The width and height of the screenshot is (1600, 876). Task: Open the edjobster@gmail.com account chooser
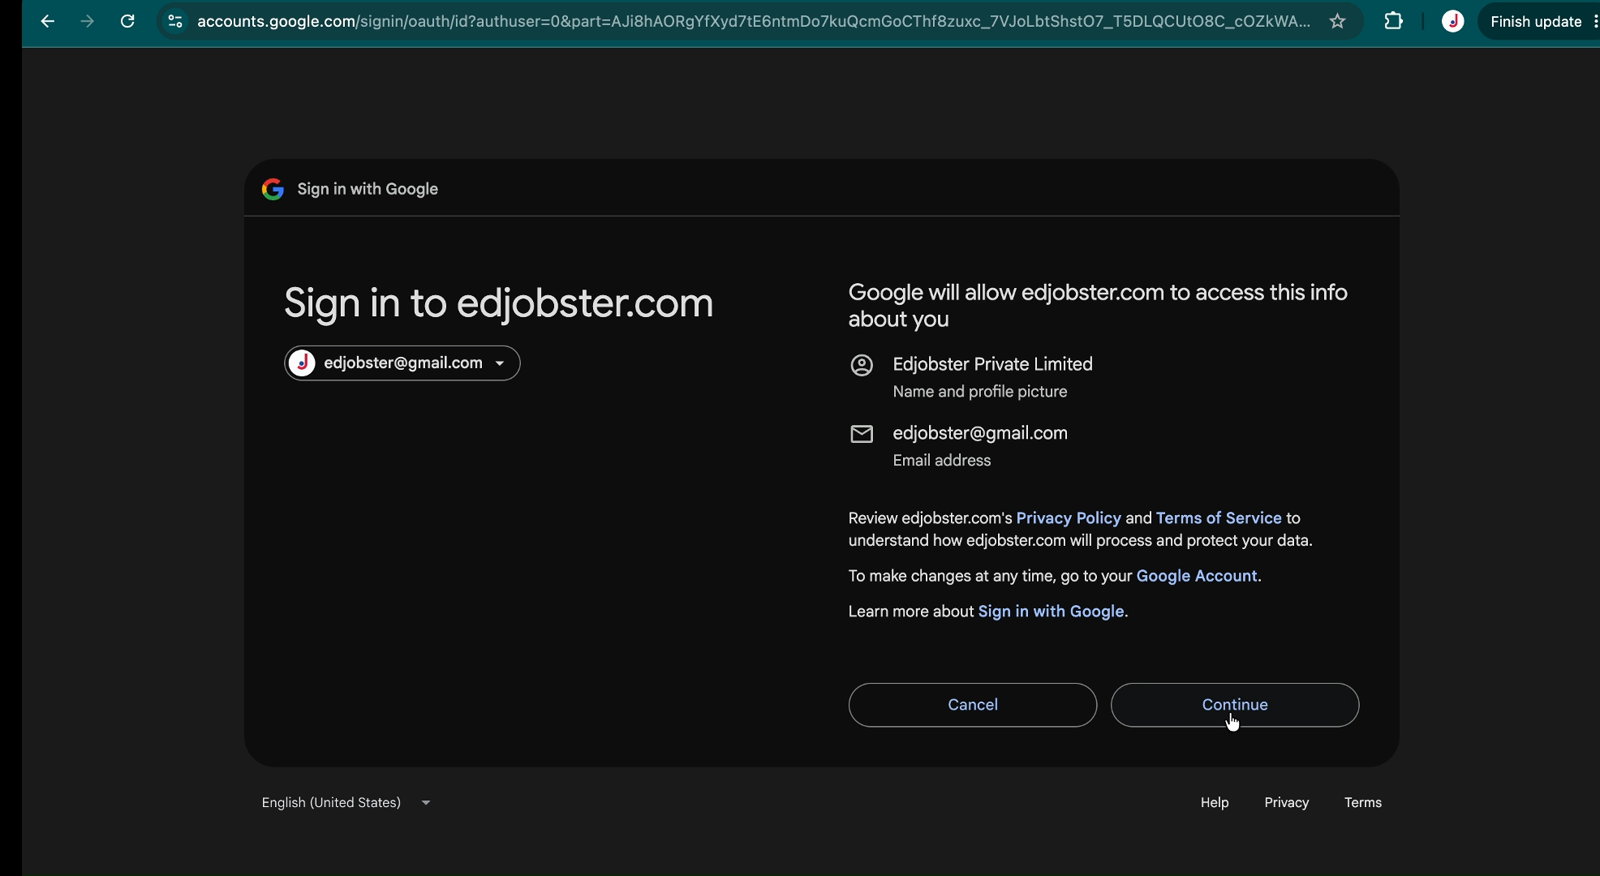pyautogui.click(x=402, y=363)
